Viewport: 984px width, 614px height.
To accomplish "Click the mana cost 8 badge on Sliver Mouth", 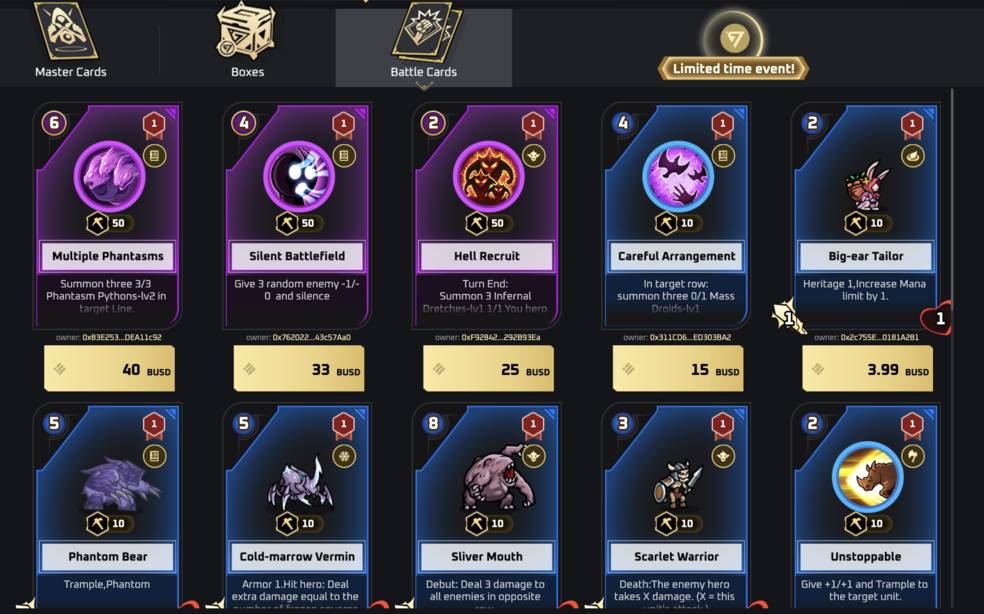I will [433, 423].
